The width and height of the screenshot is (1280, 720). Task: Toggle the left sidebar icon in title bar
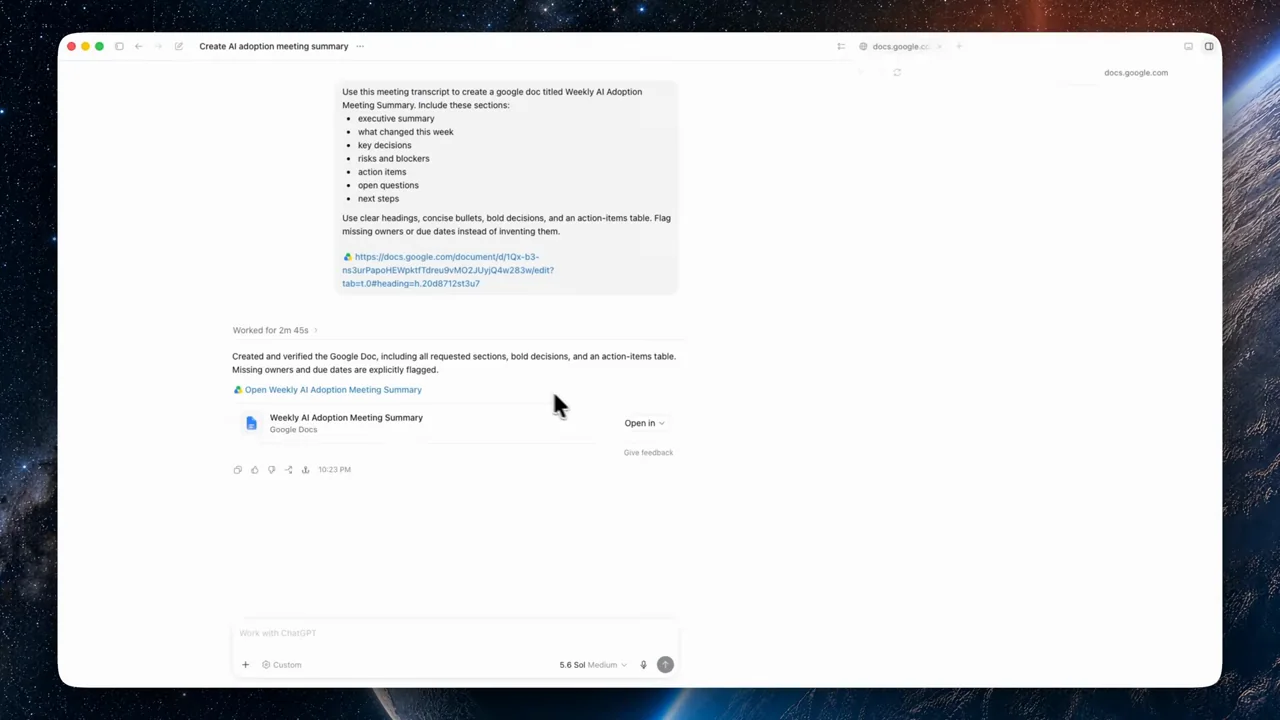(x=119, y=46)
